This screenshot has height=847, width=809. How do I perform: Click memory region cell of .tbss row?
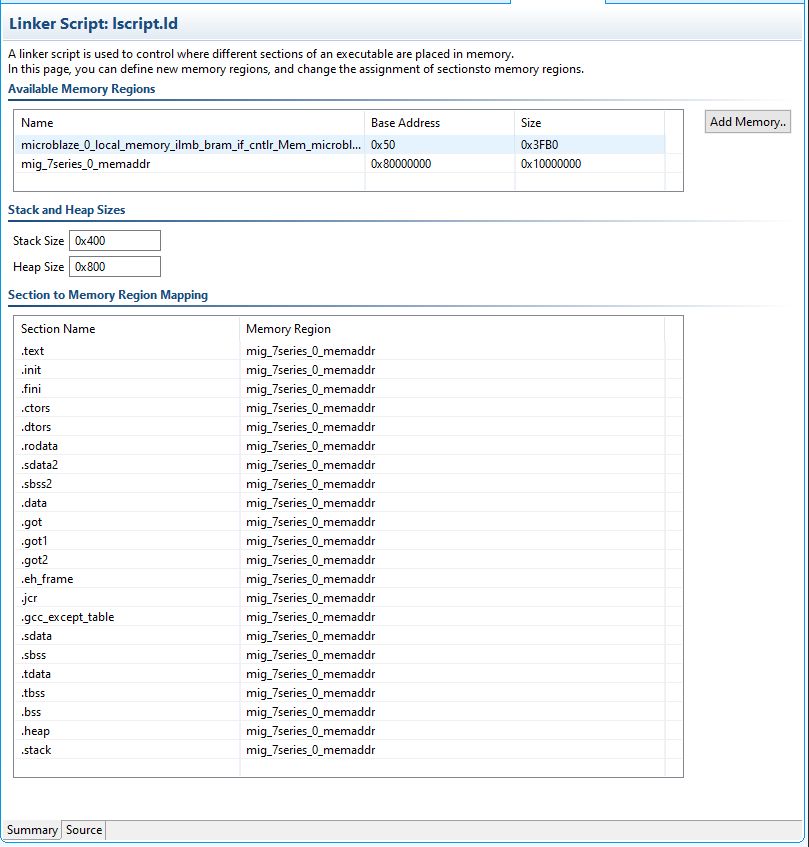[311, 693]
